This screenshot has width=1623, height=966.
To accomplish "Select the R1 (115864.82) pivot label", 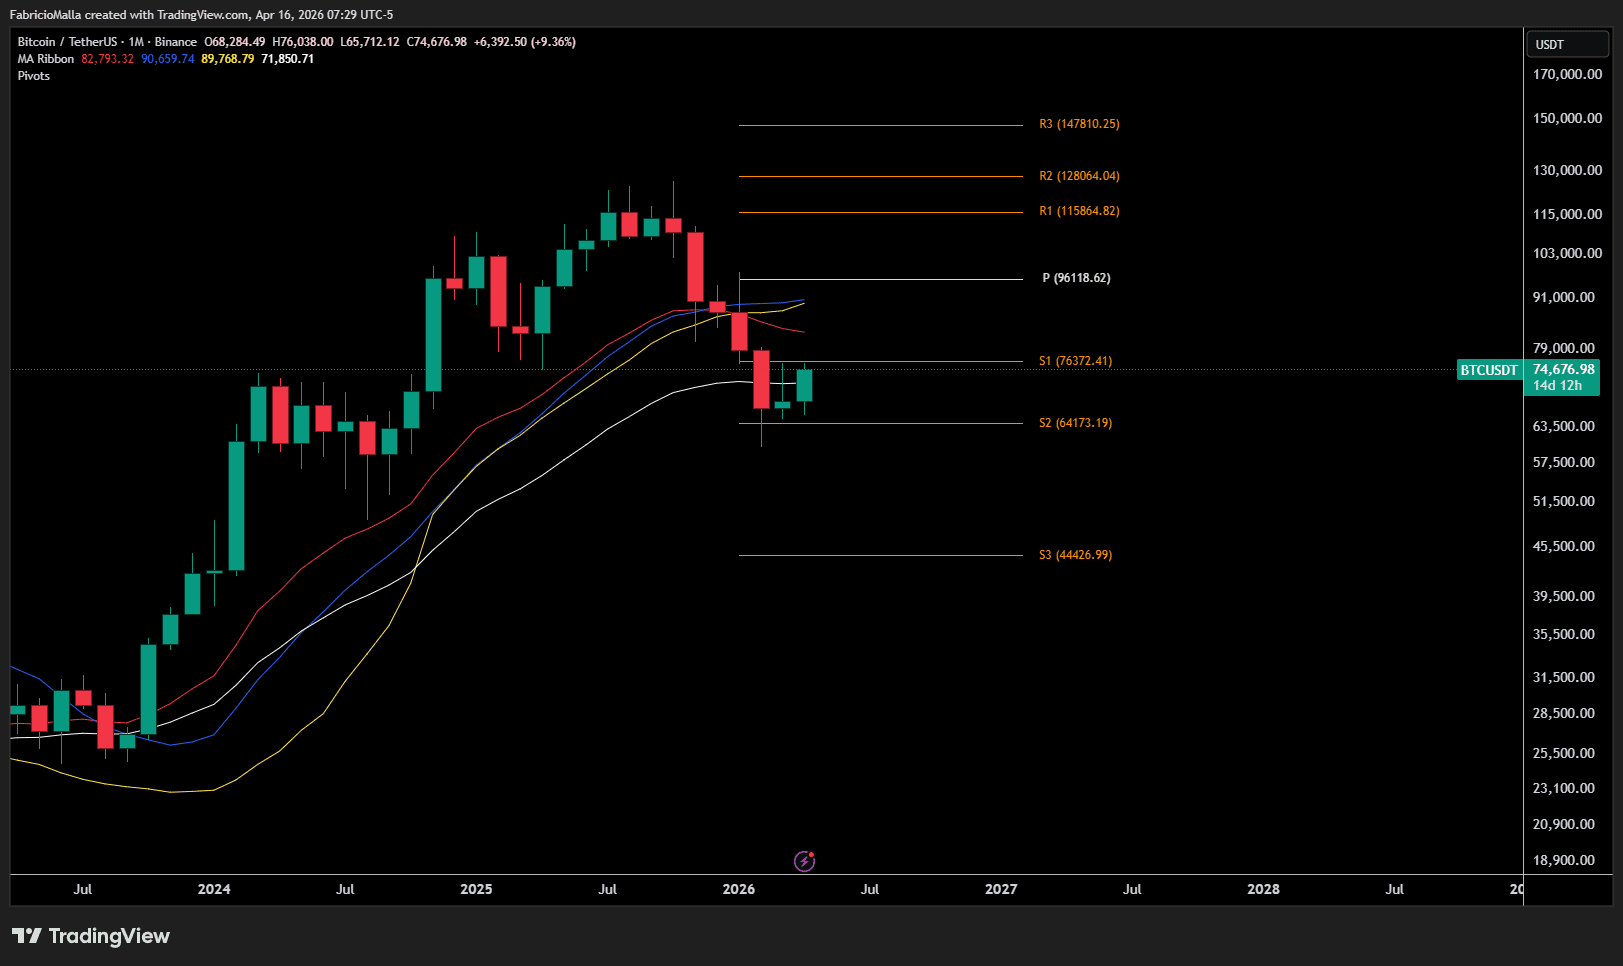I will 1079,211.
